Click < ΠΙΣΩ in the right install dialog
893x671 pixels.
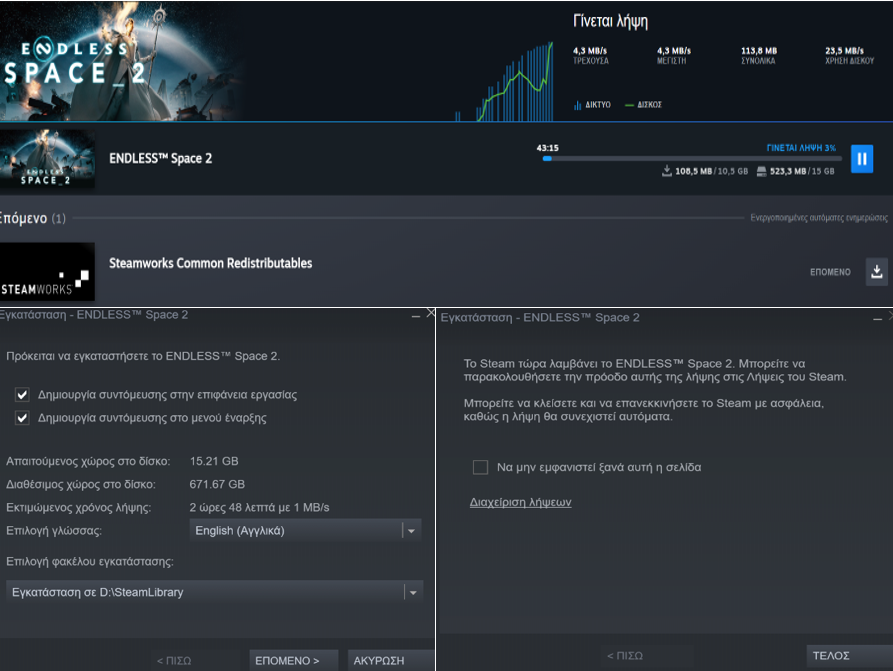coord(625,656)
